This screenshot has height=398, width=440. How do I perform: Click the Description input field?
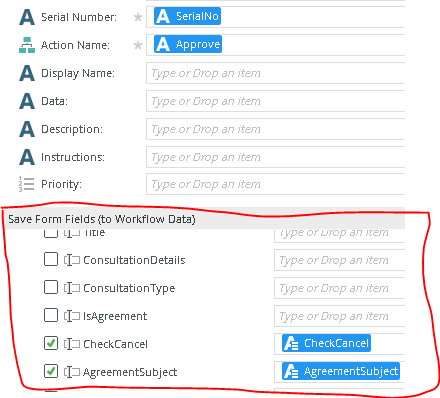click(275, 129)
